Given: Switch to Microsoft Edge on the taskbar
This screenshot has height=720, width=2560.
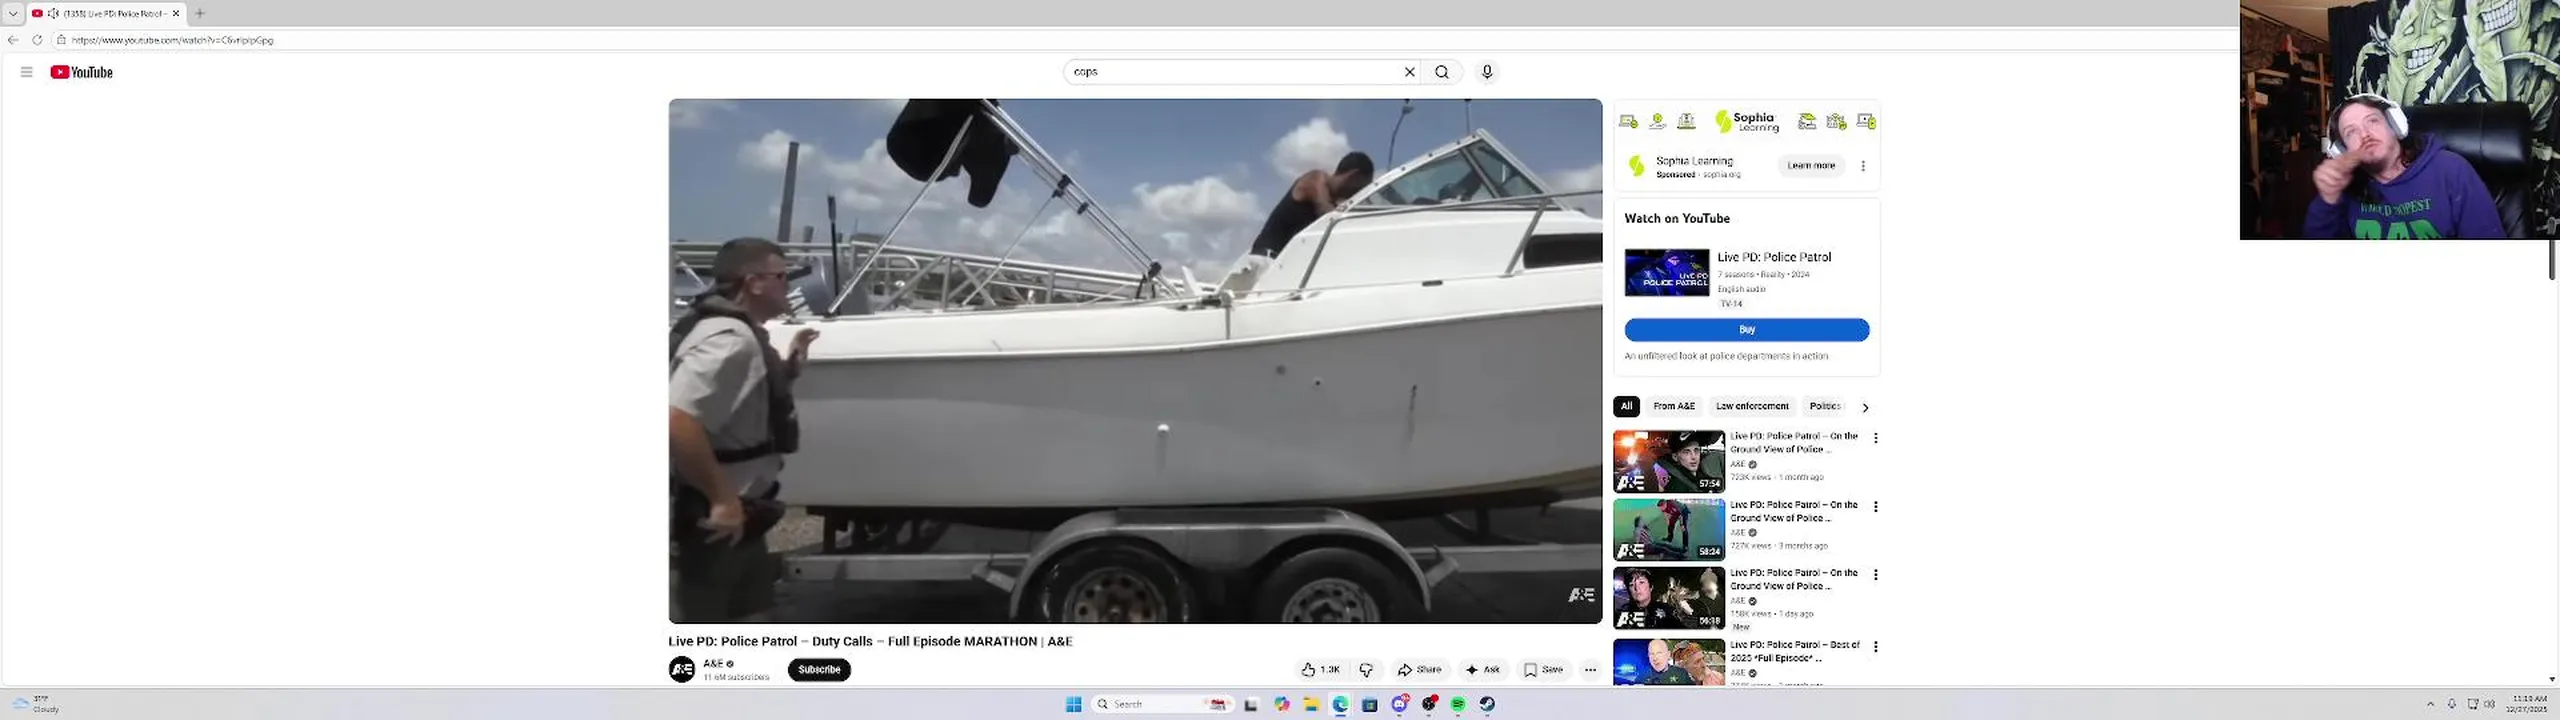Looking at the screenshot, I should coord(1340,704).
